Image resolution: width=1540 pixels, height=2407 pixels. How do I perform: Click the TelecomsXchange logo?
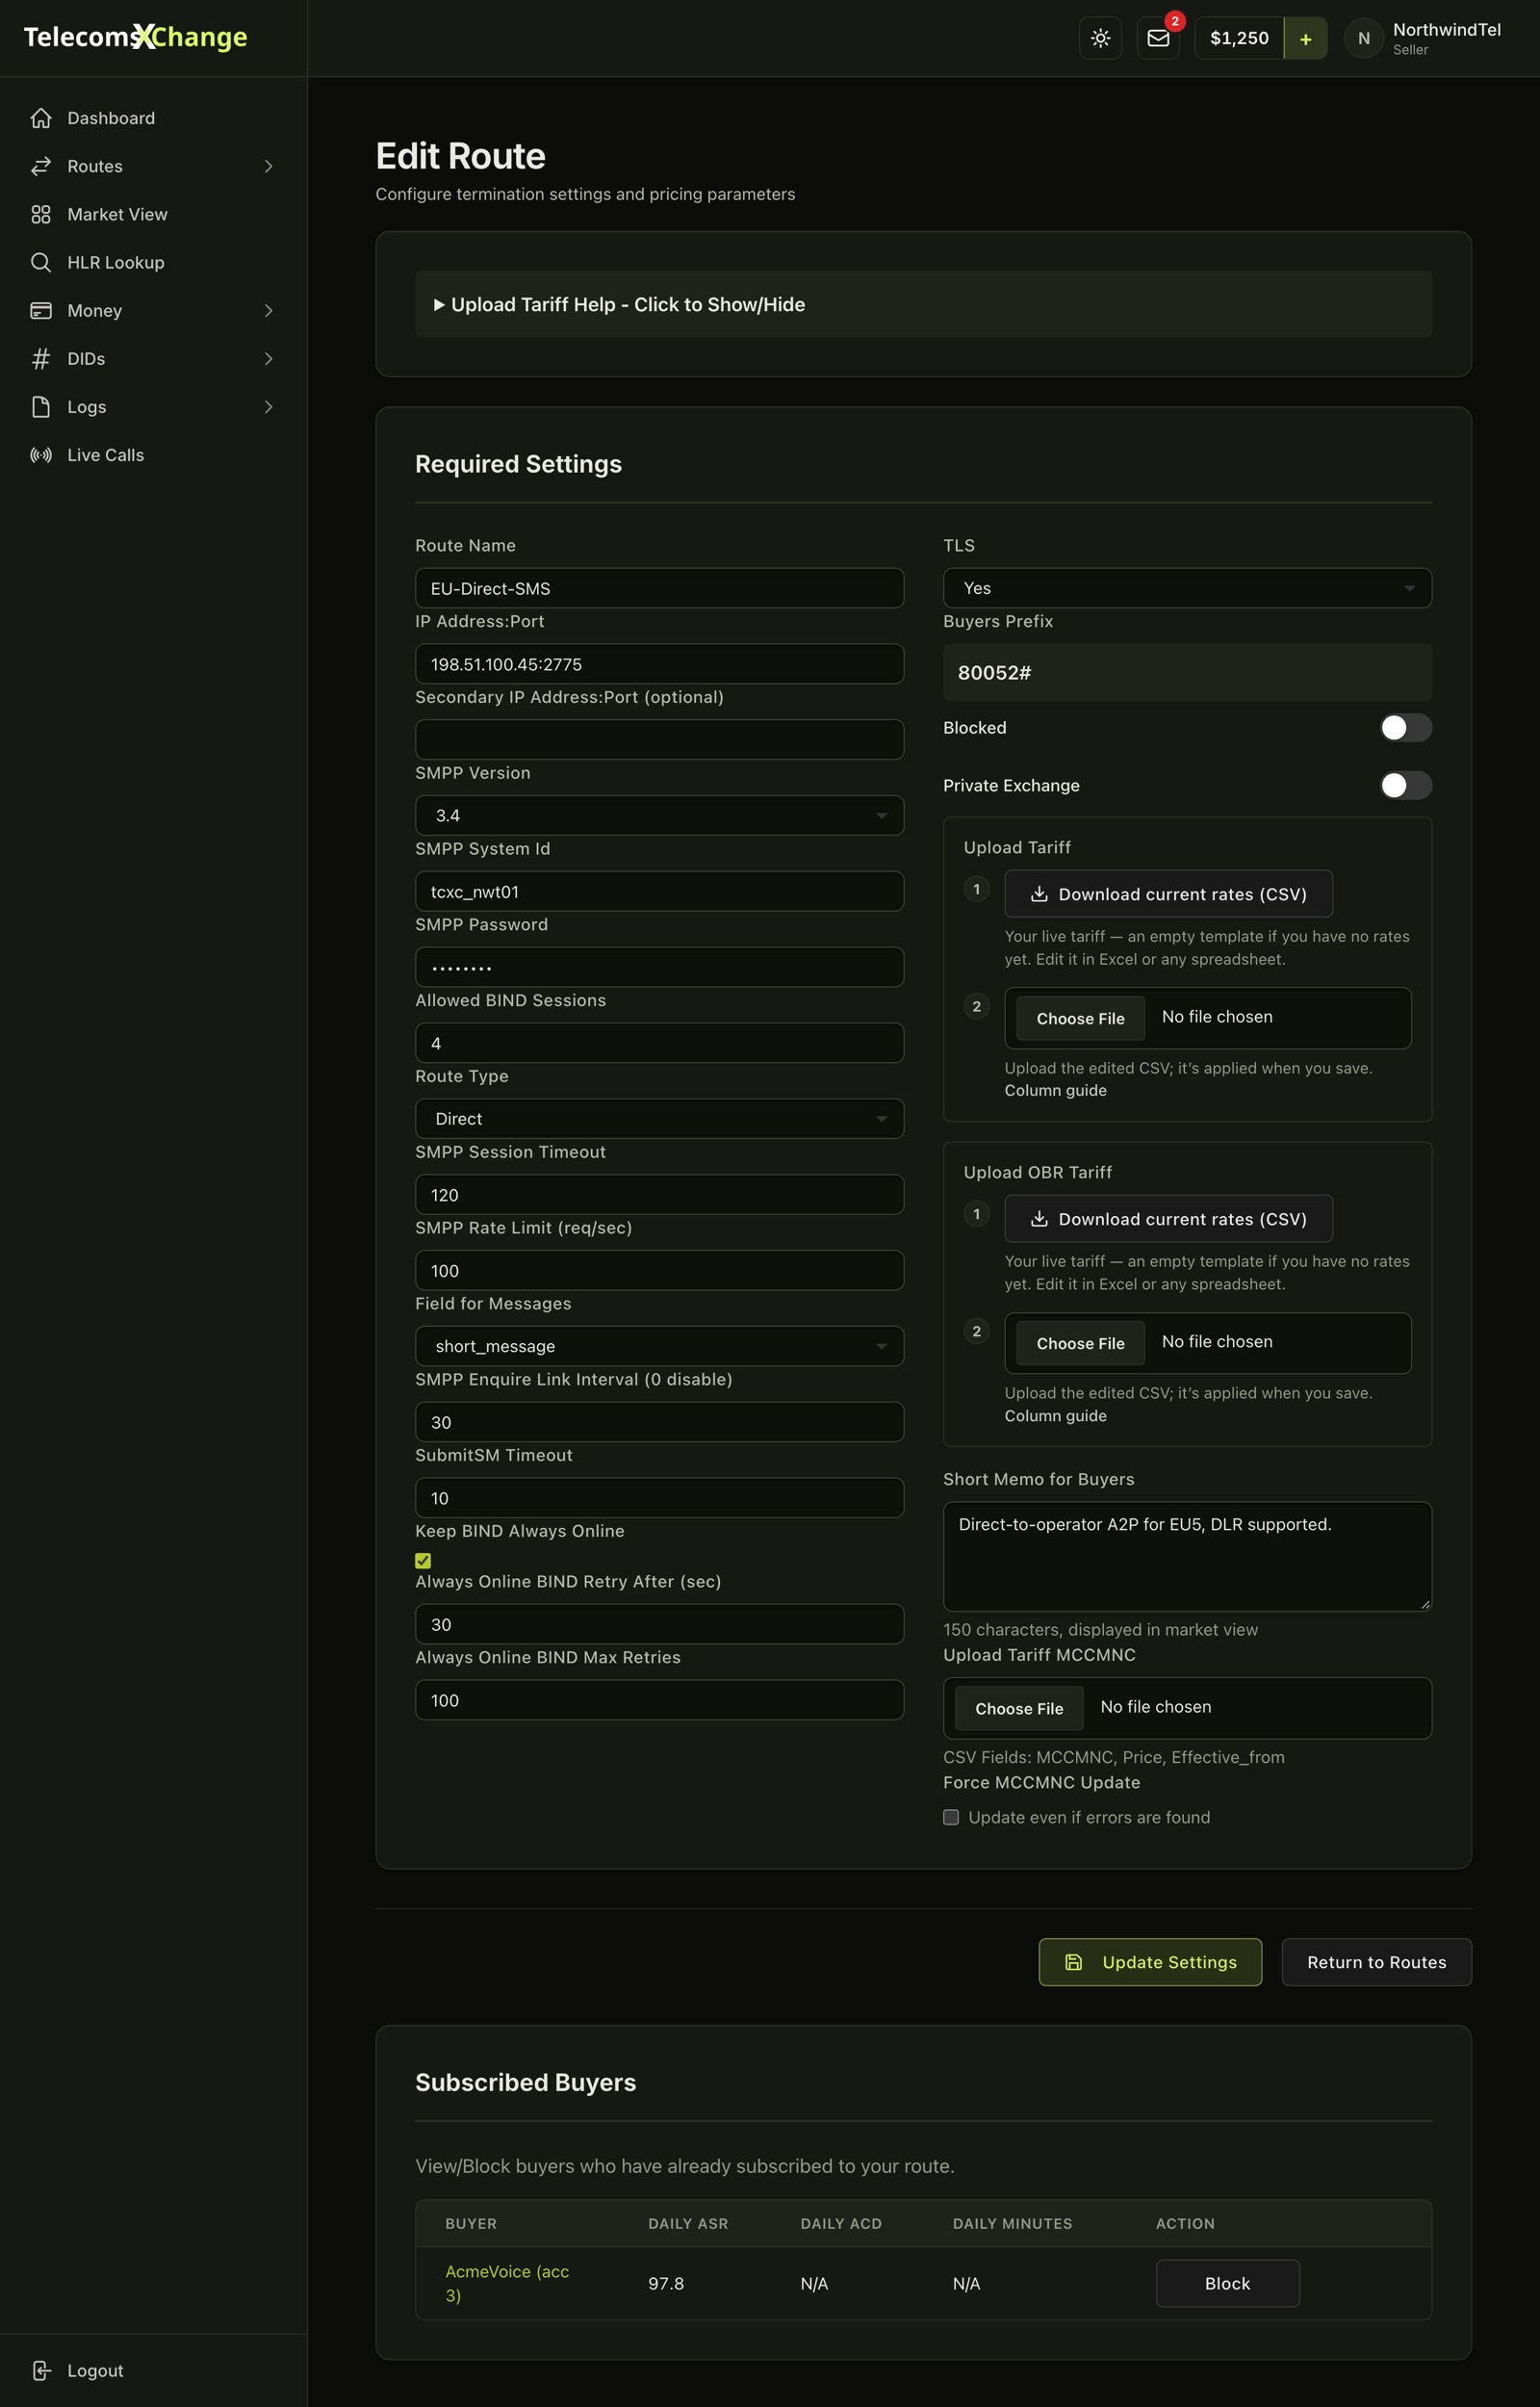135,37
